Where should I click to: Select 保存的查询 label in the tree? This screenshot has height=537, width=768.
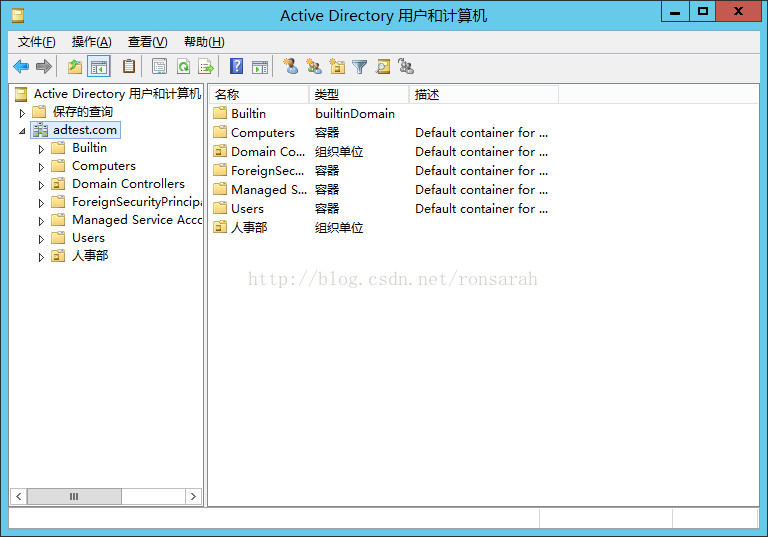pos(83,112)
